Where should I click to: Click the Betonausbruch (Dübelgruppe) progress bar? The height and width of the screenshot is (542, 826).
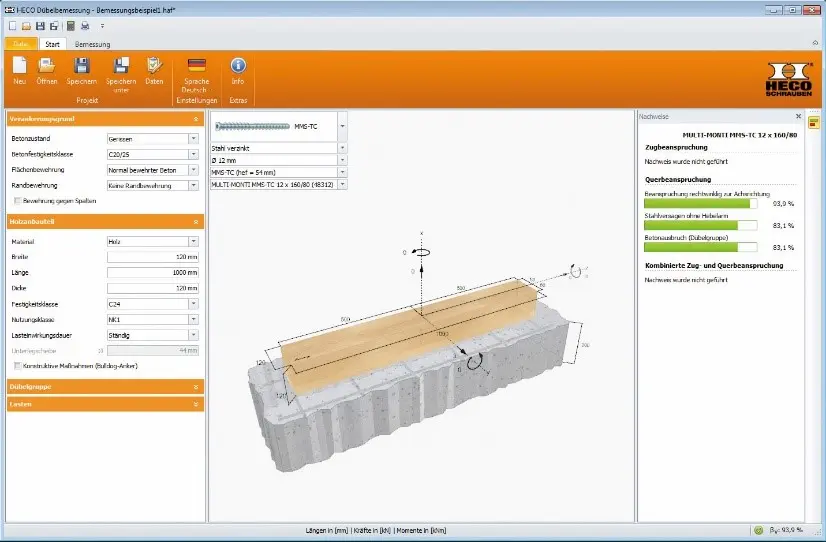(x=701, y=247)
